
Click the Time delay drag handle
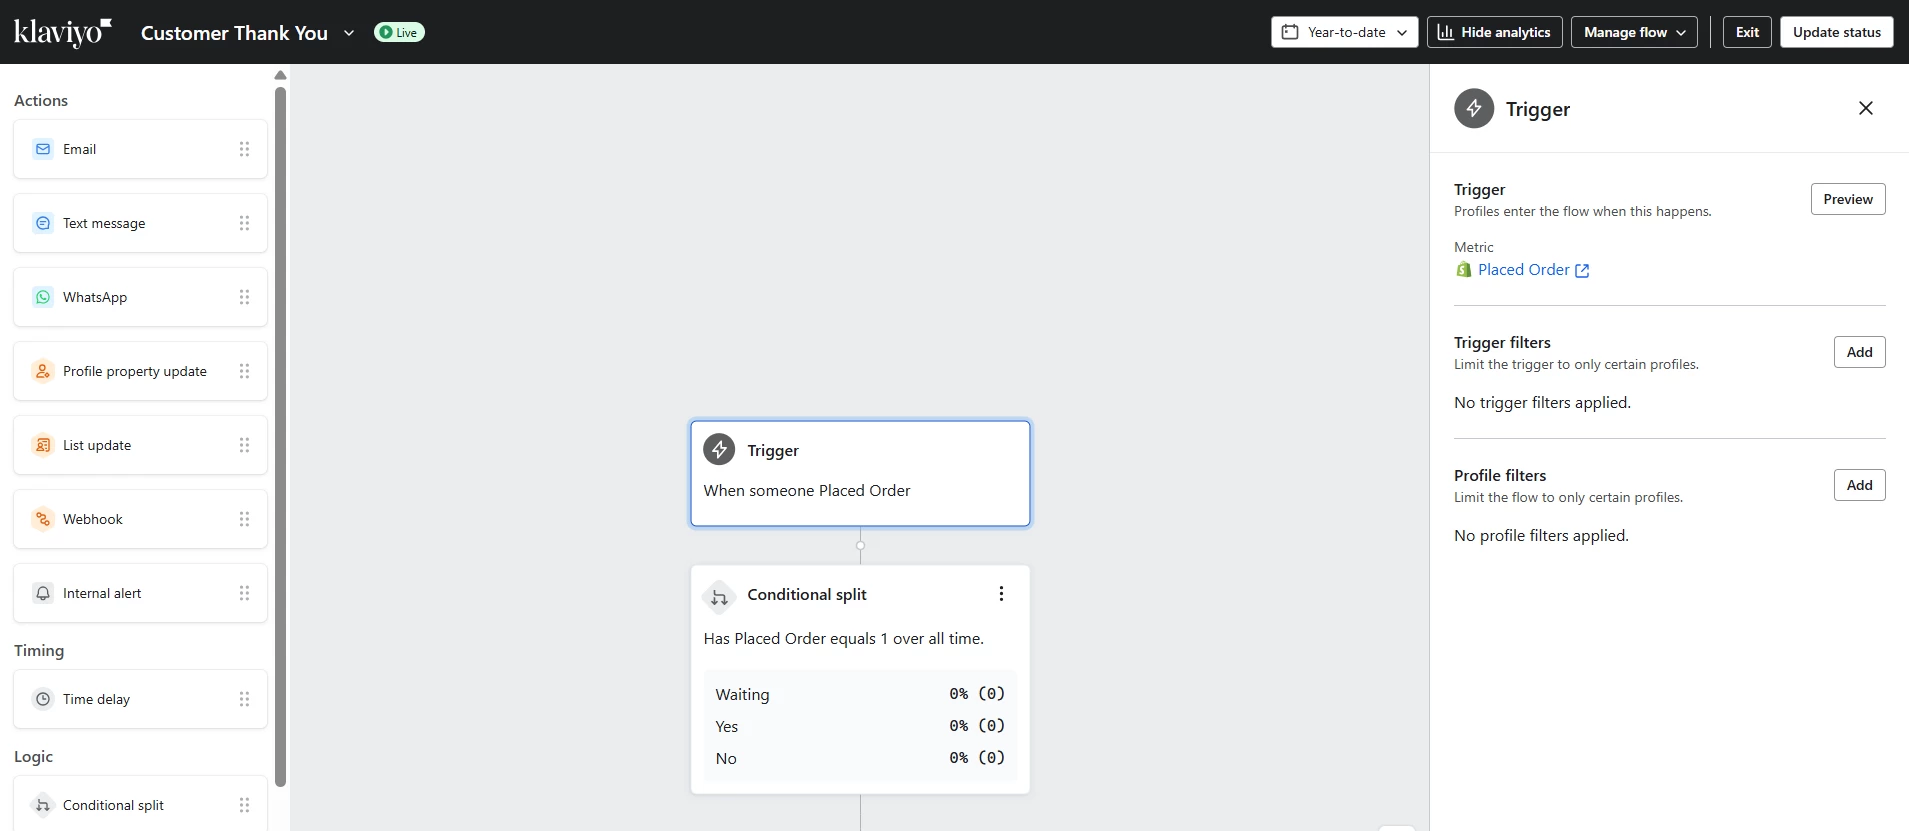click(x=244, y=699)
